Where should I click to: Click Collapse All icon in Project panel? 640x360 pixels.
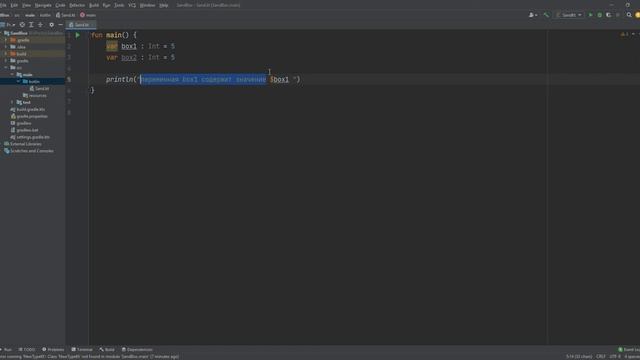click(40, 25)
